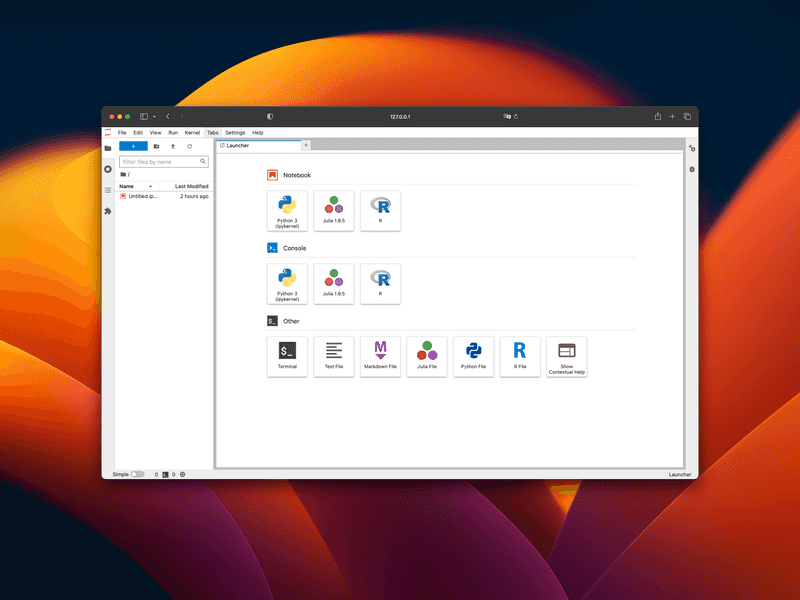Sort files by the Name column
This screenshot has height=600, width=800.
(127, 186)
